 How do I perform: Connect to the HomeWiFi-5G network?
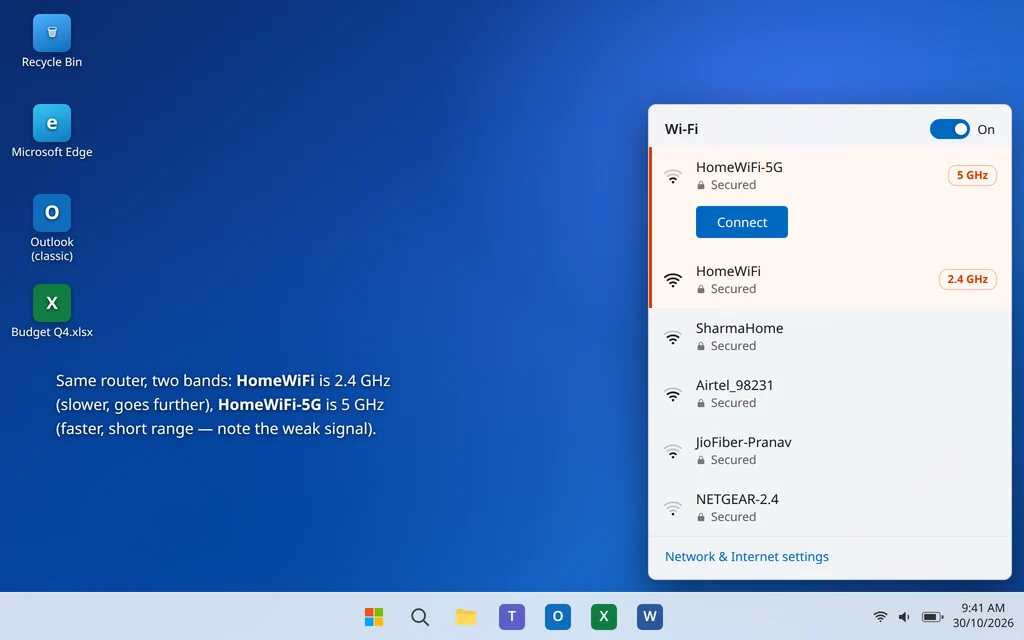tap(741, 222)
